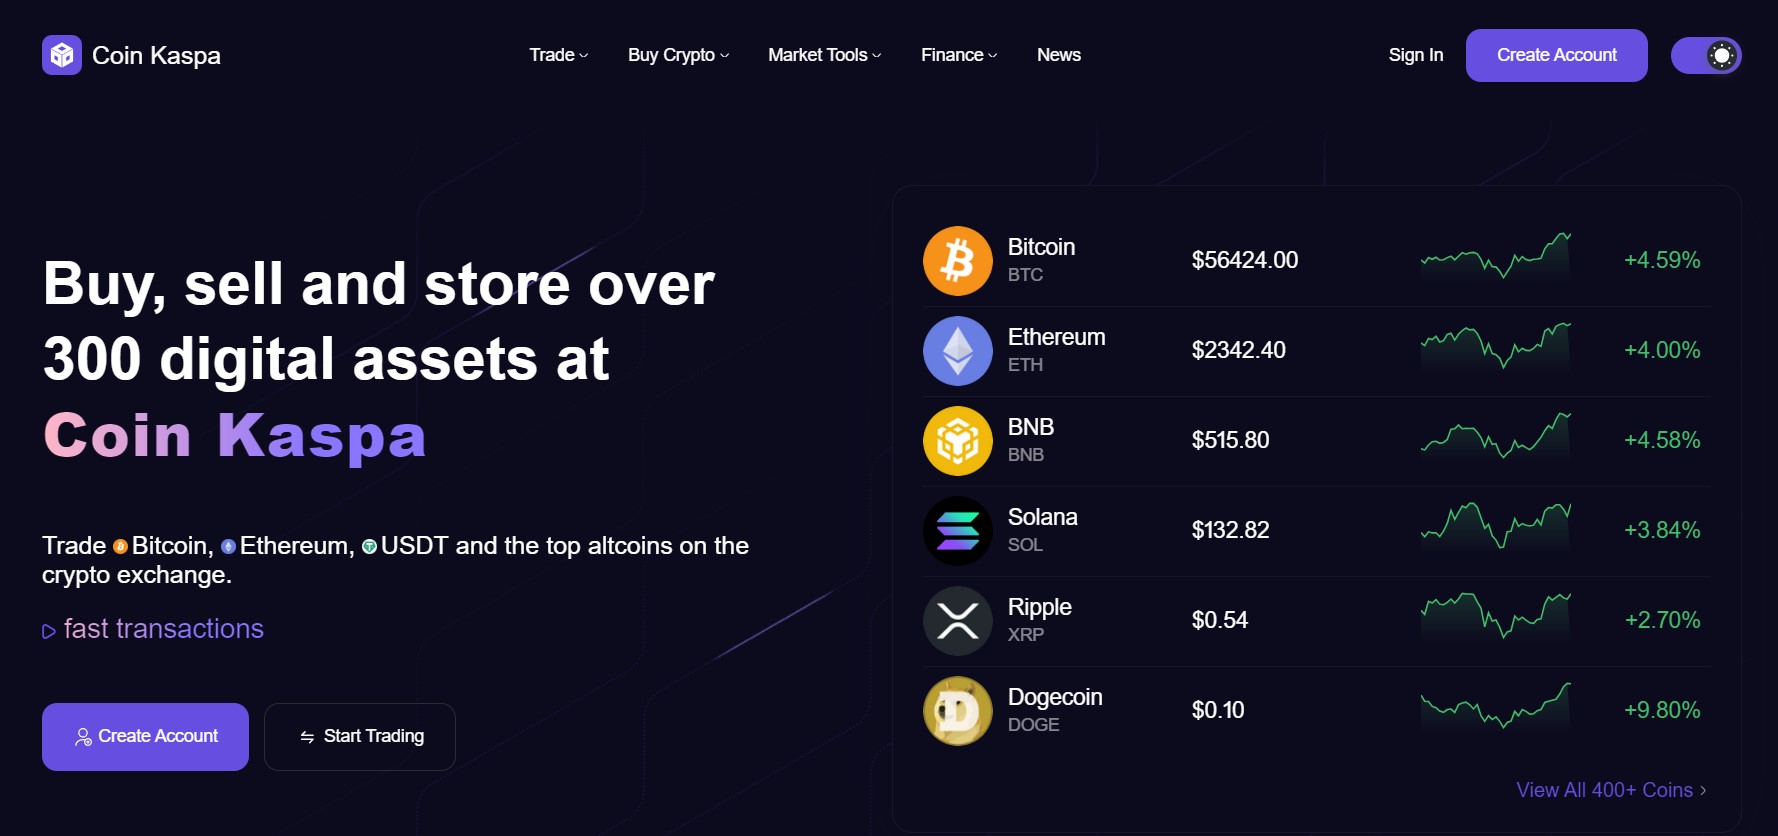The image size is (1778, 836).
Task: Select the Bitcoin orange coin icon
Action: pyautogui.click(x=958, y=261)
